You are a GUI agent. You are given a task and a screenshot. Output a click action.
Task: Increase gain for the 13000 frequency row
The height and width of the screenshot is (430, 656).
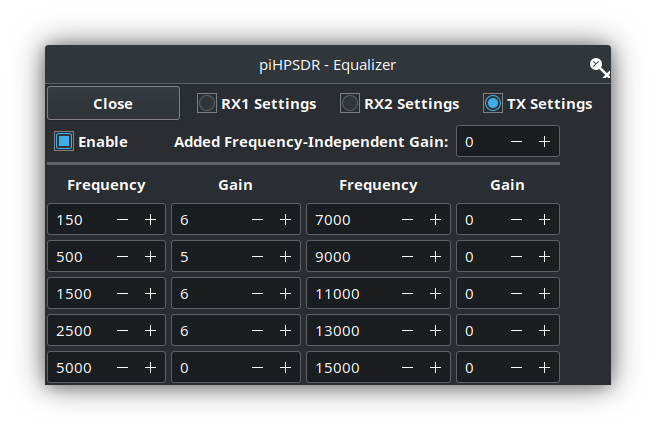click(544, 330)
